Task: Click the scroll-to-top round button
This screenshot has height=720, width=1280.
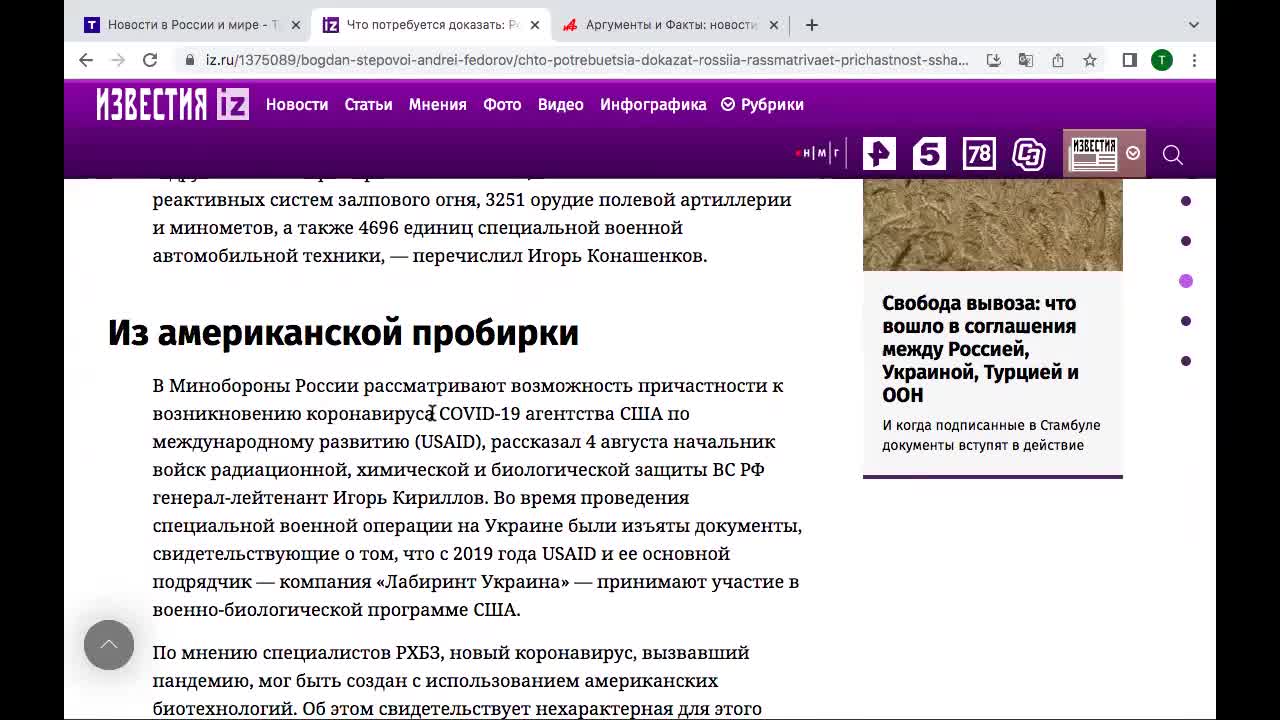Action: [109, 645]
